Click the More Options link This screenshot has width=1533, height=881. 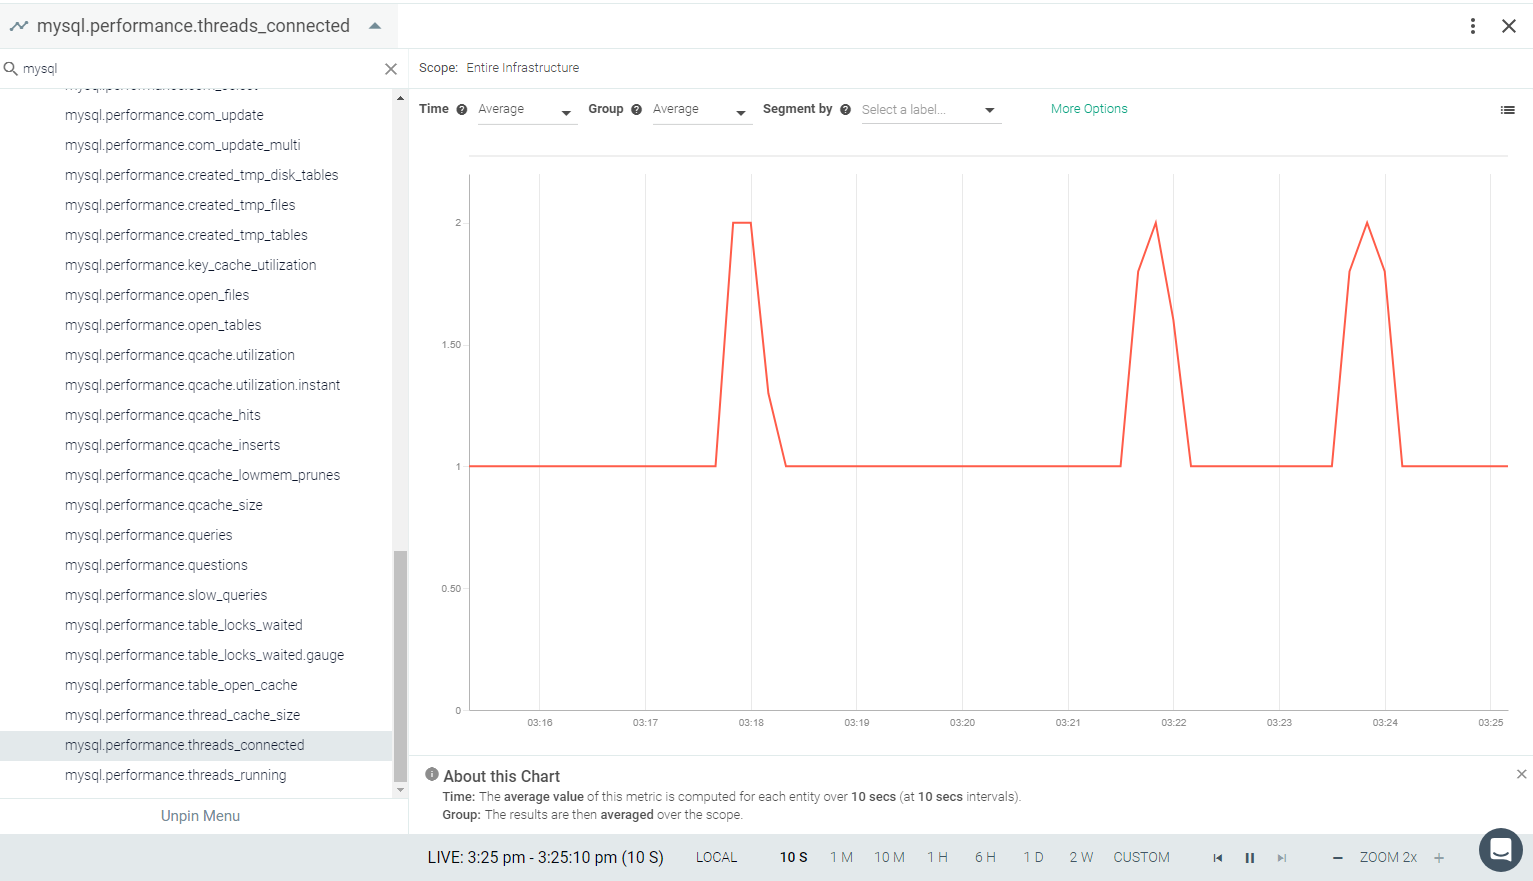point(1089,109)
